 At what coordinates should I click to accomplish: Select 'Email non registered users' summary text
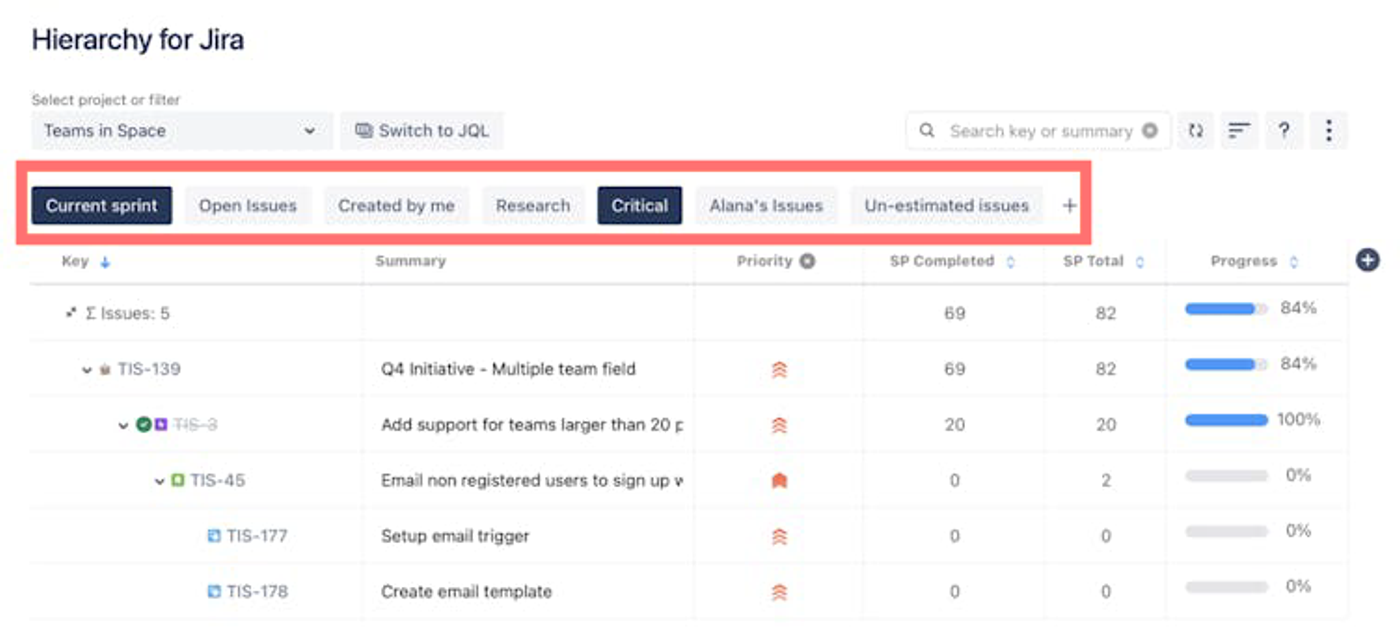pyautogui.click(x=532, y=481)
